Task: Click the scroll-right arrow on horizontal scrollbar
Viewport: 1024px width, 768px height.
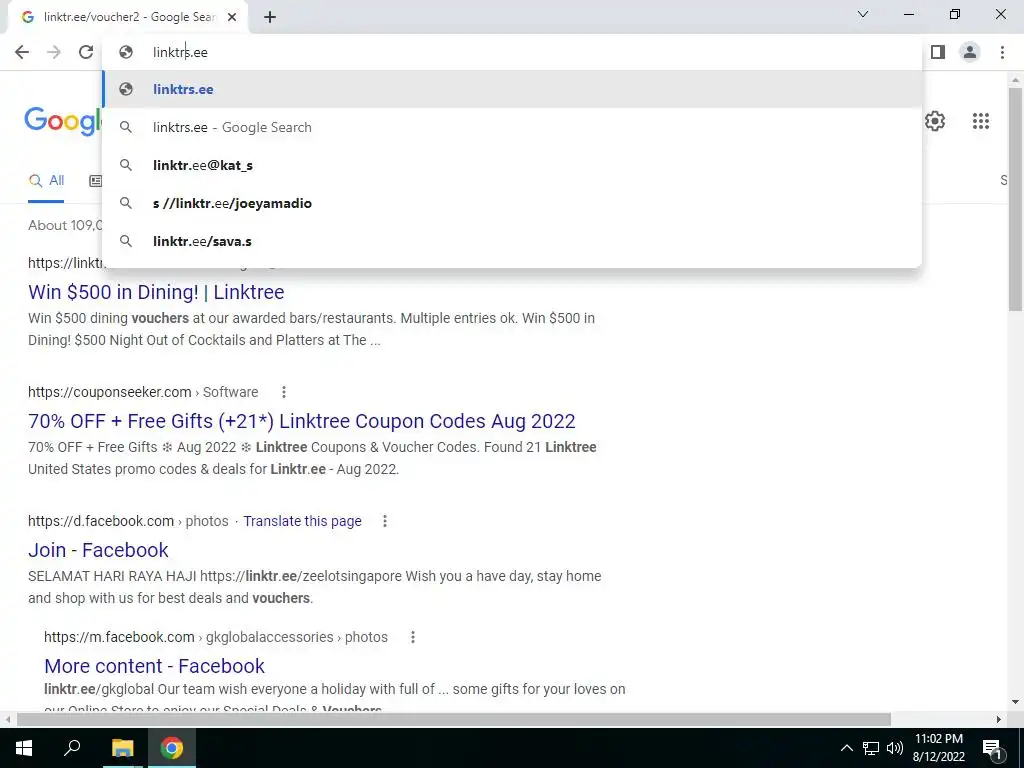Action: 999,720
